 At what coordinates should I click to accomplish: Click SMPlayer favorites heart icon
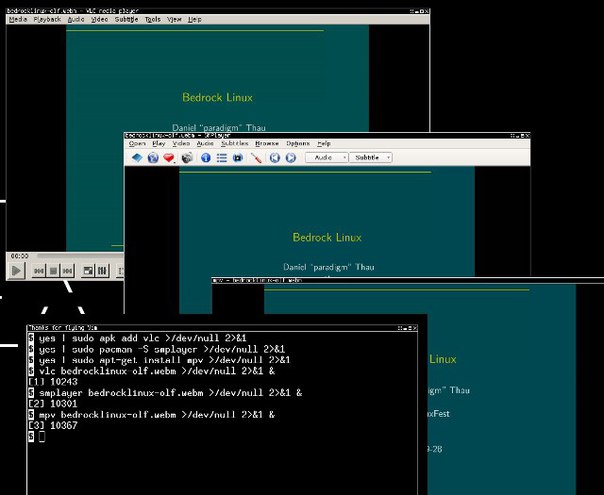coord(169,157)
